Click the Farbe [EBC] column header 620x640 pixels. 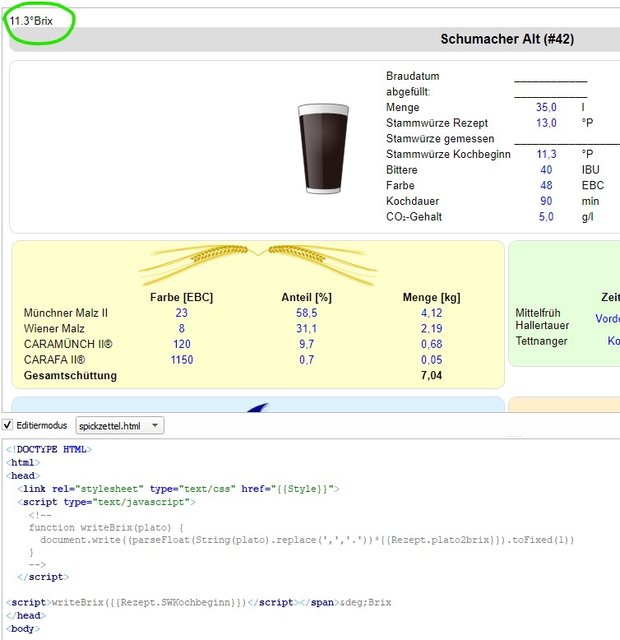tap(182, 297)
